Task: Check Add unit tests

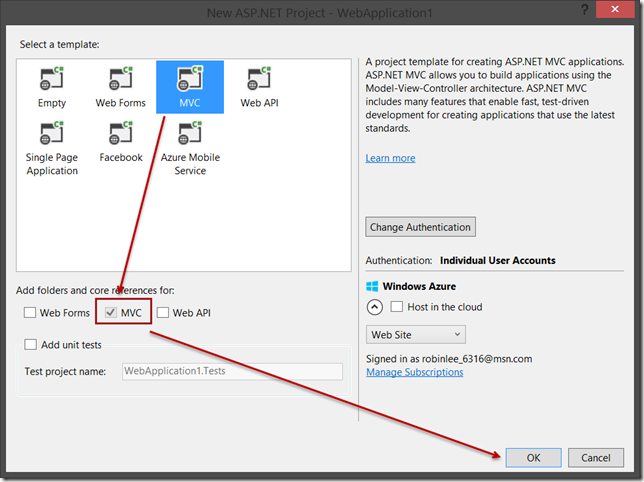Action: 30,344
